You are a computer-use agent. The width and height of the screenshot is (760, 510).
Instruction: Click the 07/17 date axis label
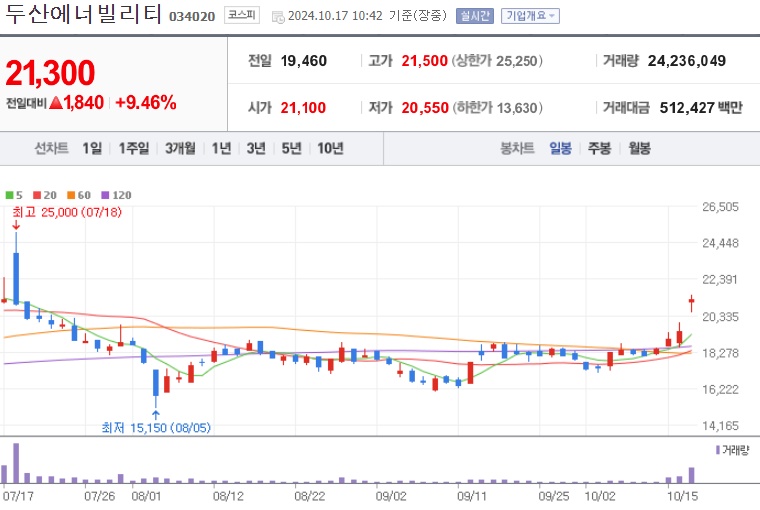(18, 496)
